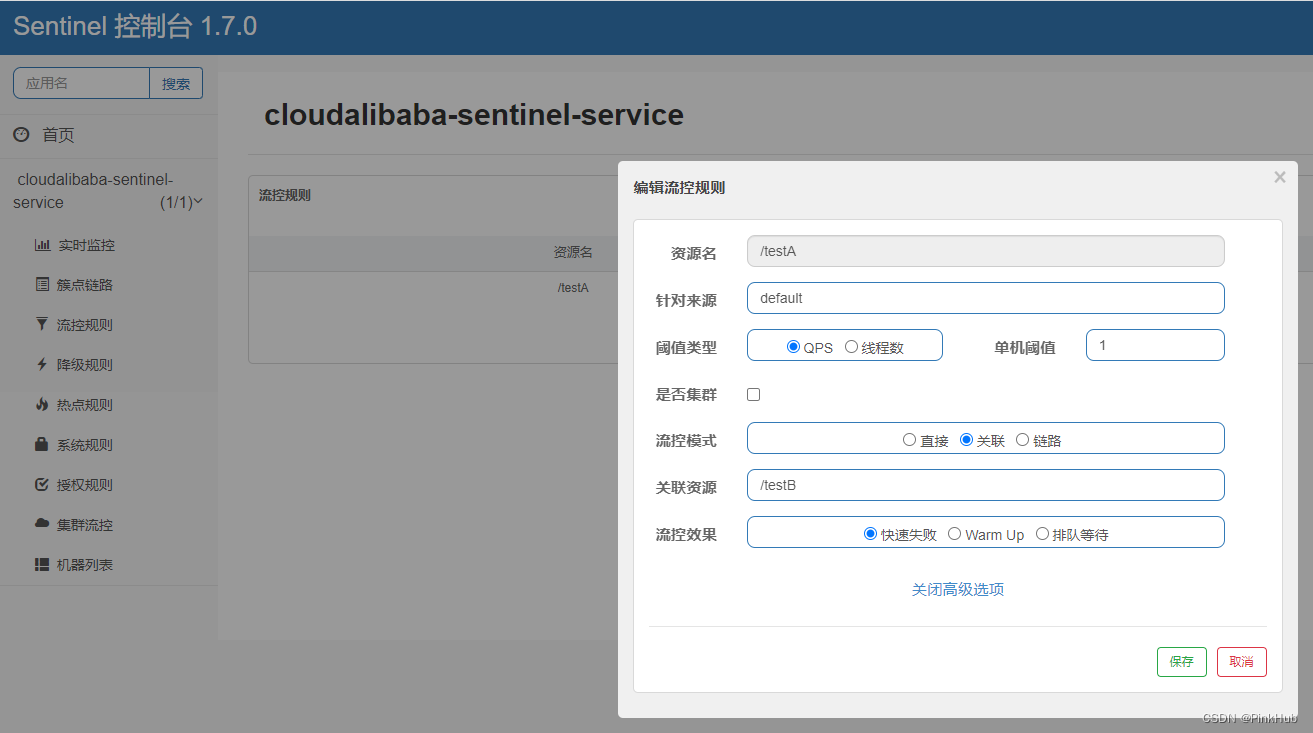
Task: Choose 直接 flow control mode
Action: pos(909,439)
